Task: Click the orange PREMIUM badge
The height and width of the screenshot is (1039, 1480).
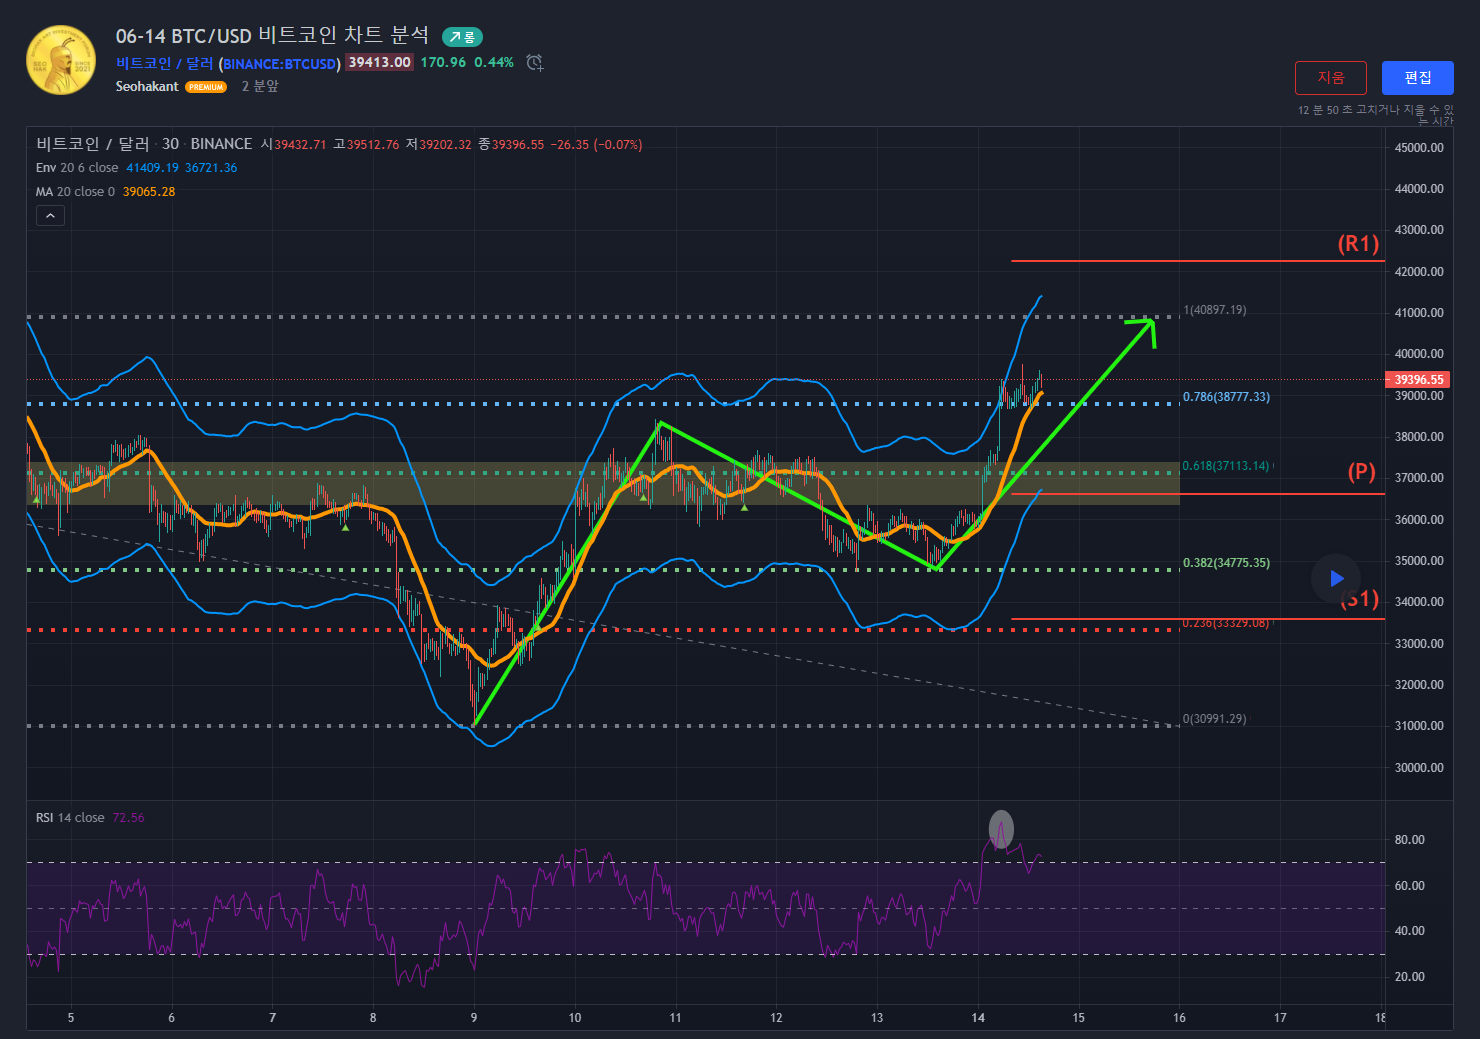Action: (x=206, y=87)
